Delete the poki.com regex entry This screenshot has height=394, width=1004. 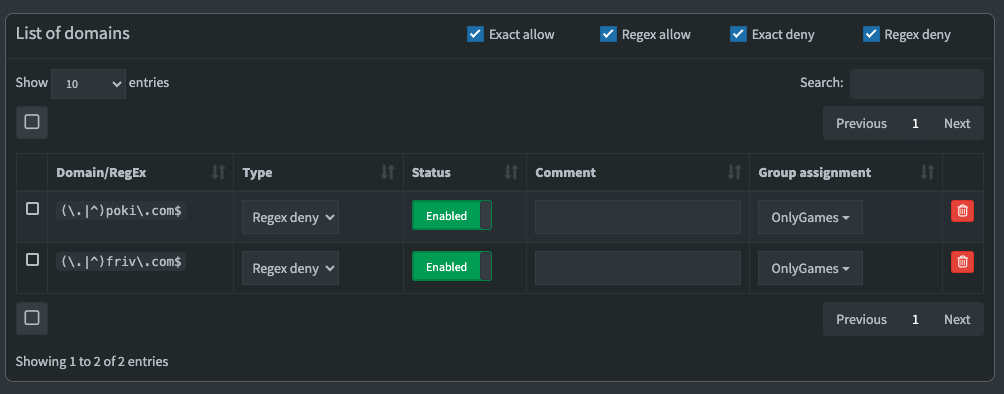[962, 211]
